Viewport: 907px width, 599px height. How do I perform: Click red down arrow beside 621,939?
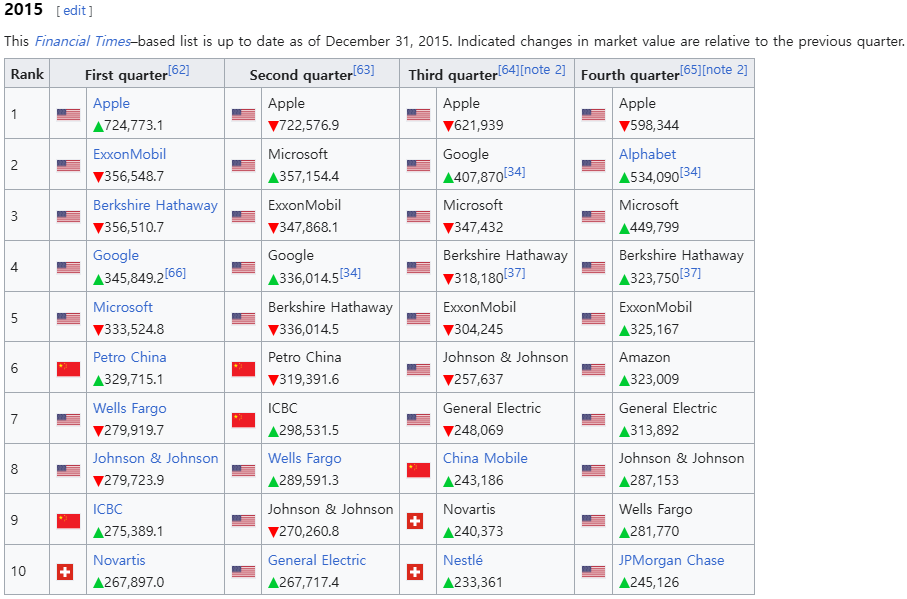click(448, 126)
